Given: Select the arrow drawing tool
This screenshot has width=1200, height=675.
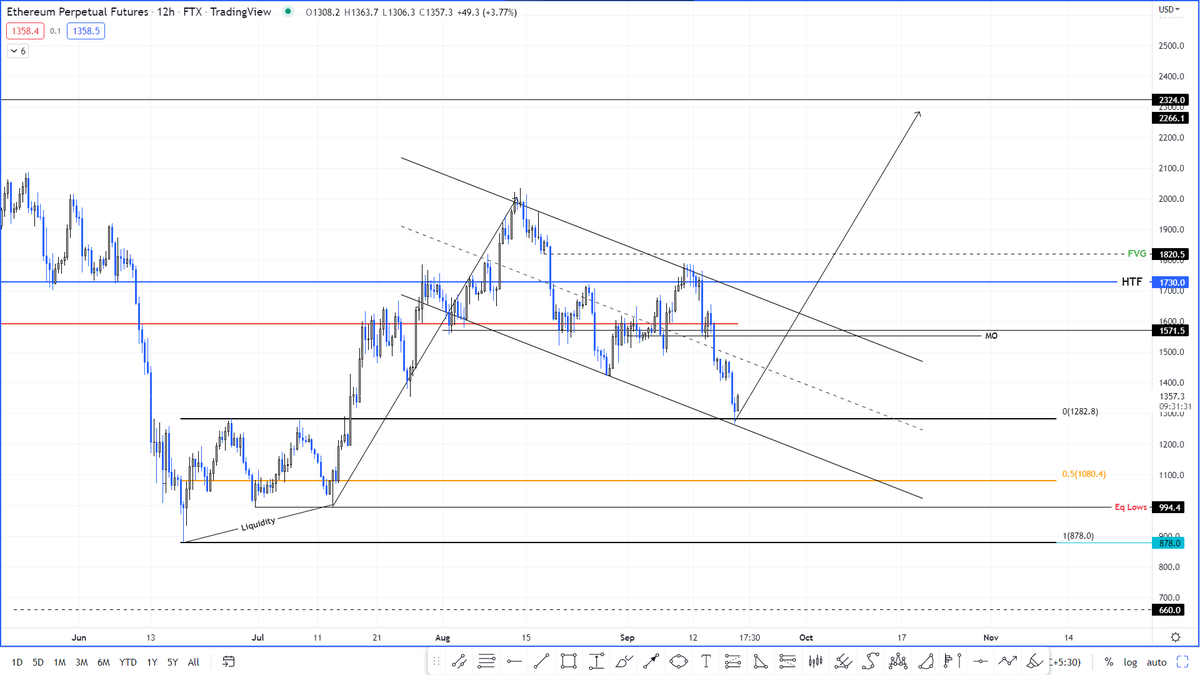Looking at the screenshot, I should pos(650,661).
